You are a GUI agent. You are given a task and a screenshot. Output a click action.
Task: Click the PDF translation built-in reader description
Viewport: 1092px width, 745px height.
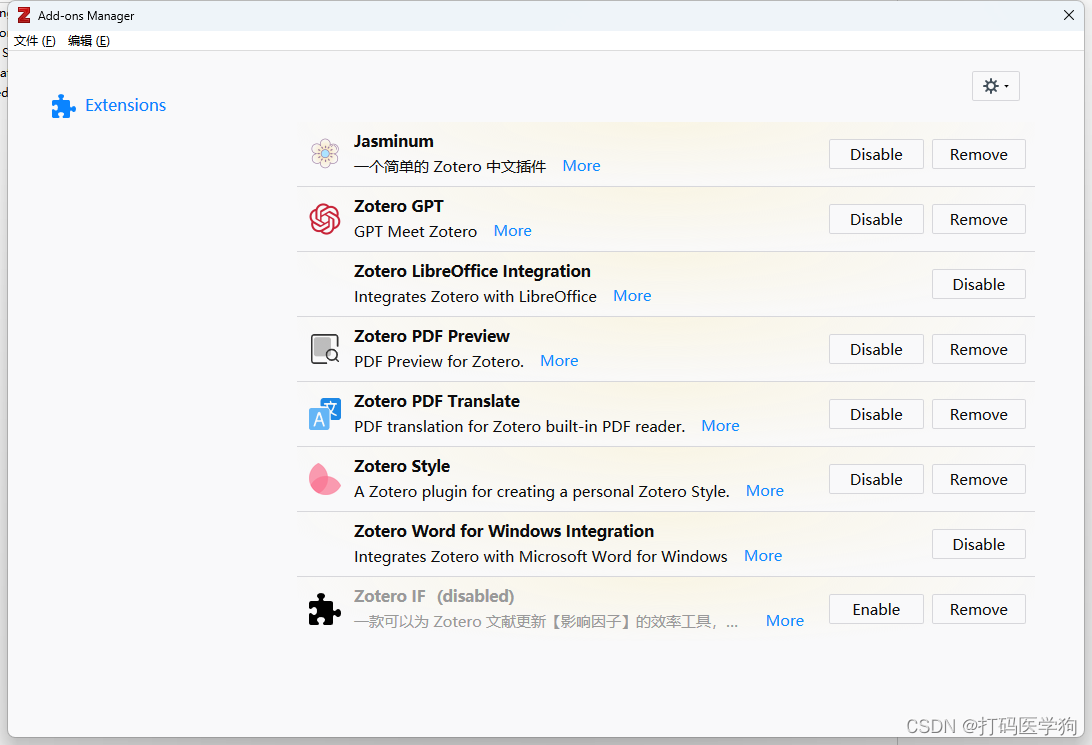click(520, 426)
